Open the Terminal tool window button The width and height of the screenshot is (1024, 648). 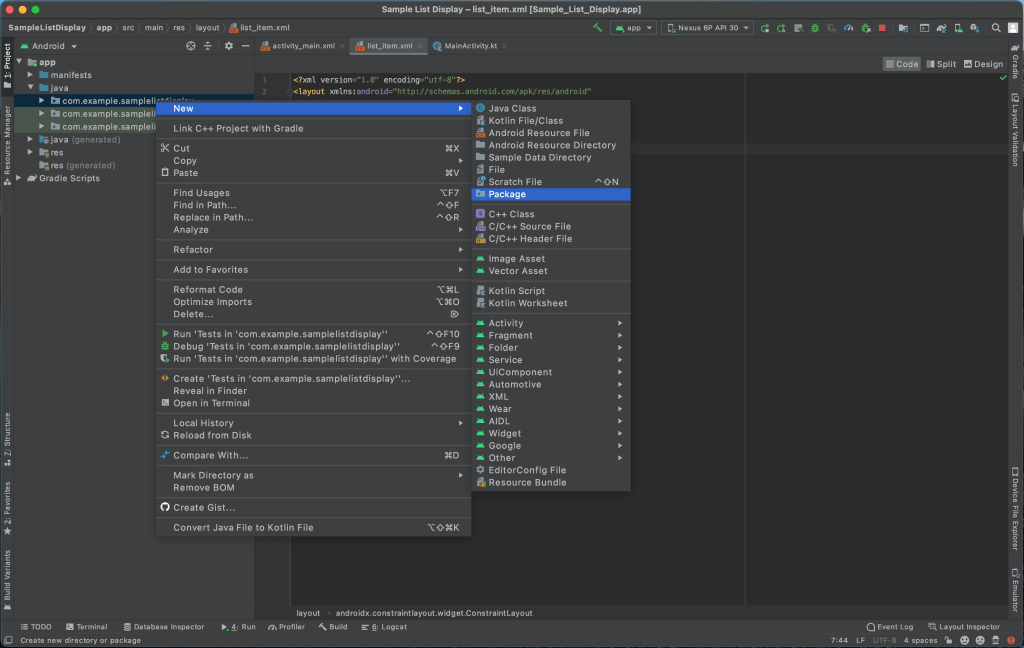(86, 627)
